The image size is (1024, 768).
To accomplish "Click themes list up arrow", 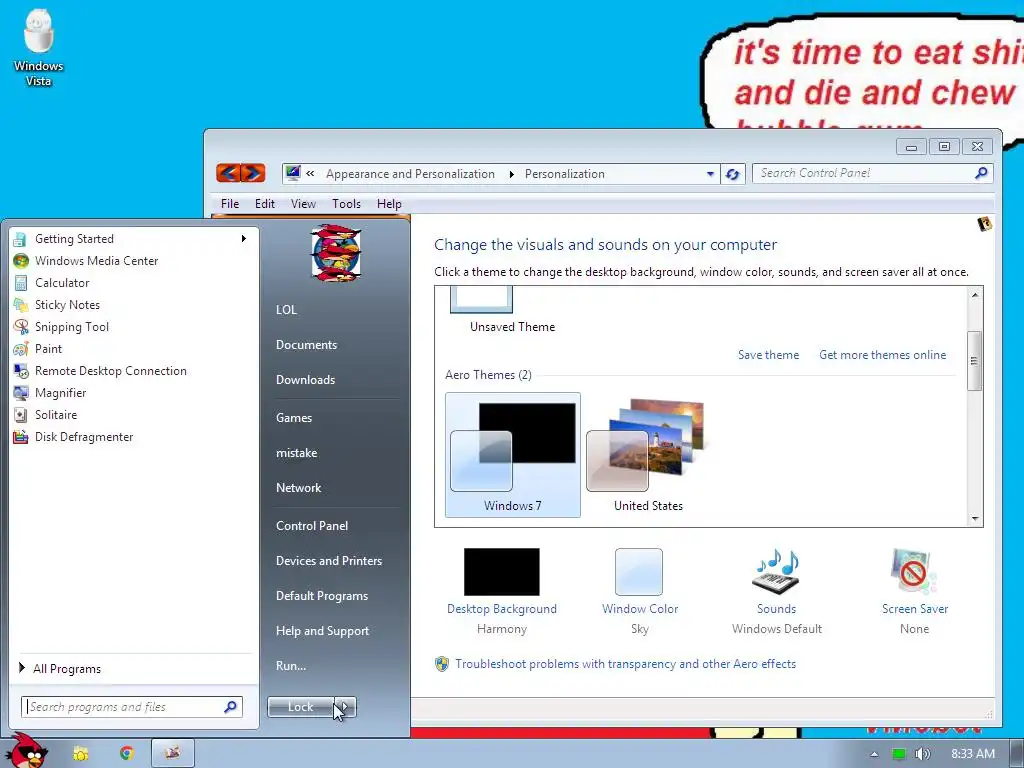I will 974,295.
